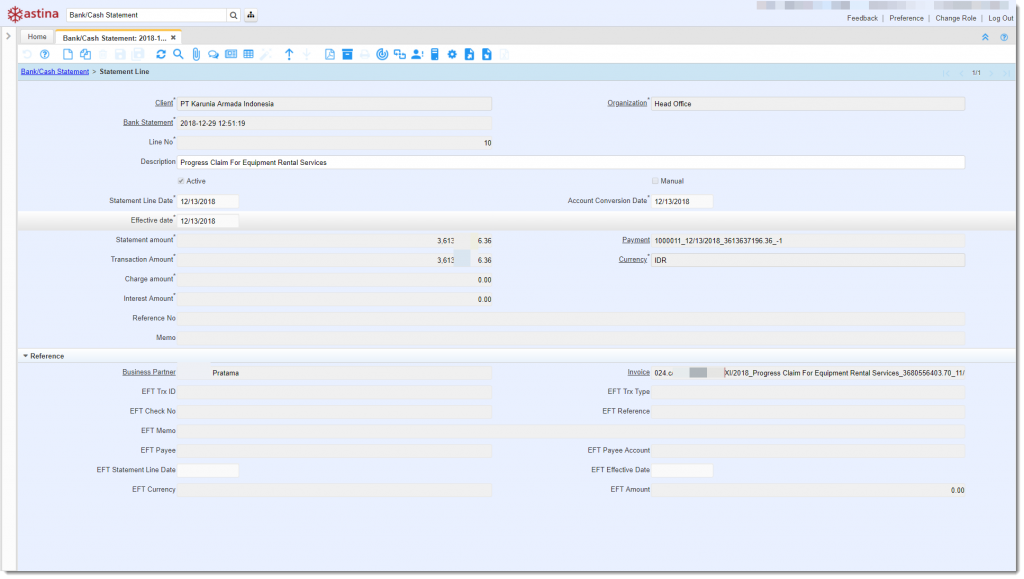
Task: Collapse the Reference section
Action: [25, 355]
